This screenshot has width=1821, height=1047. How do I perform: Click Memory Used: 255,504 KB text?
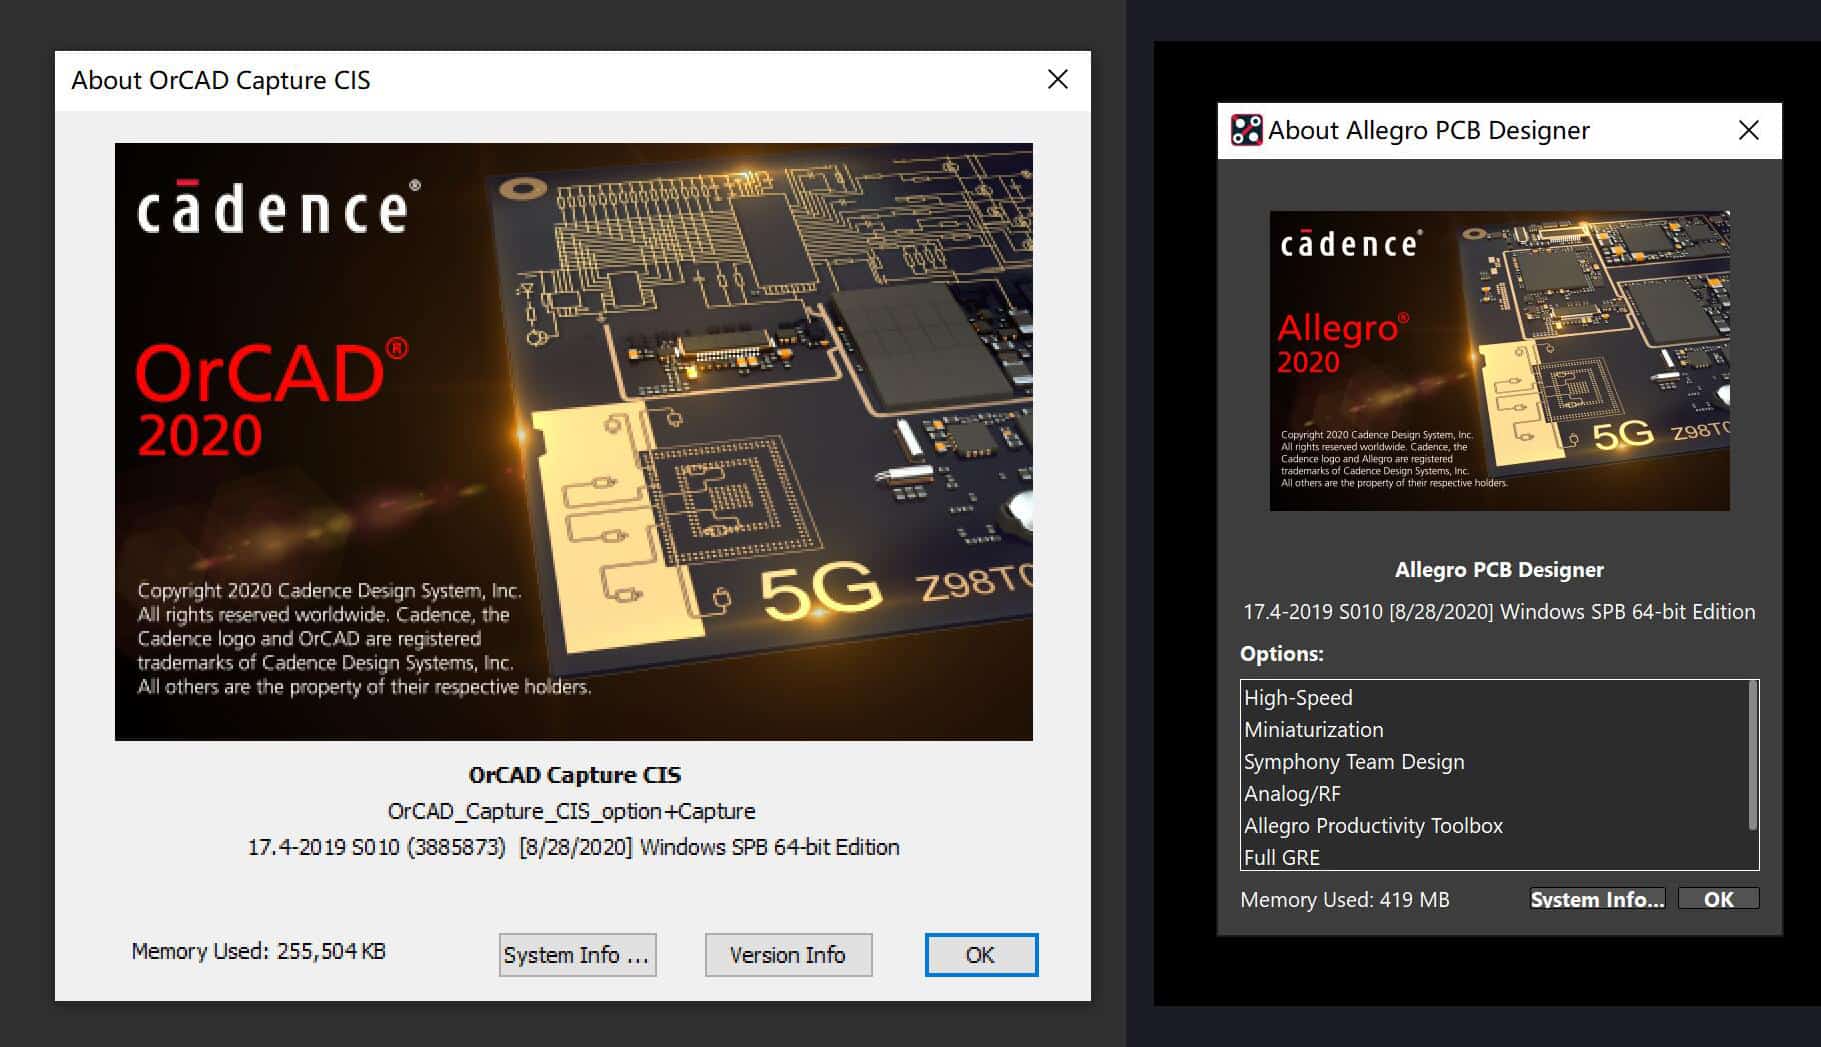coord(258,951)
